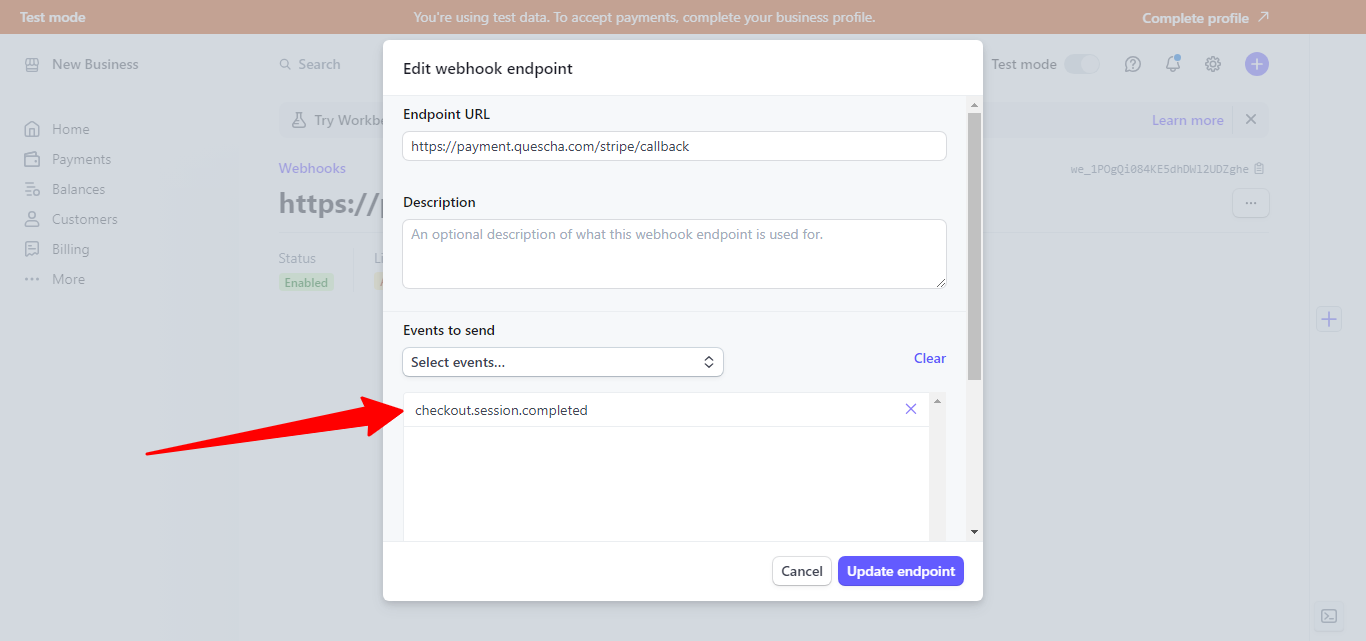Toggle the Test mode switch

1081,64
